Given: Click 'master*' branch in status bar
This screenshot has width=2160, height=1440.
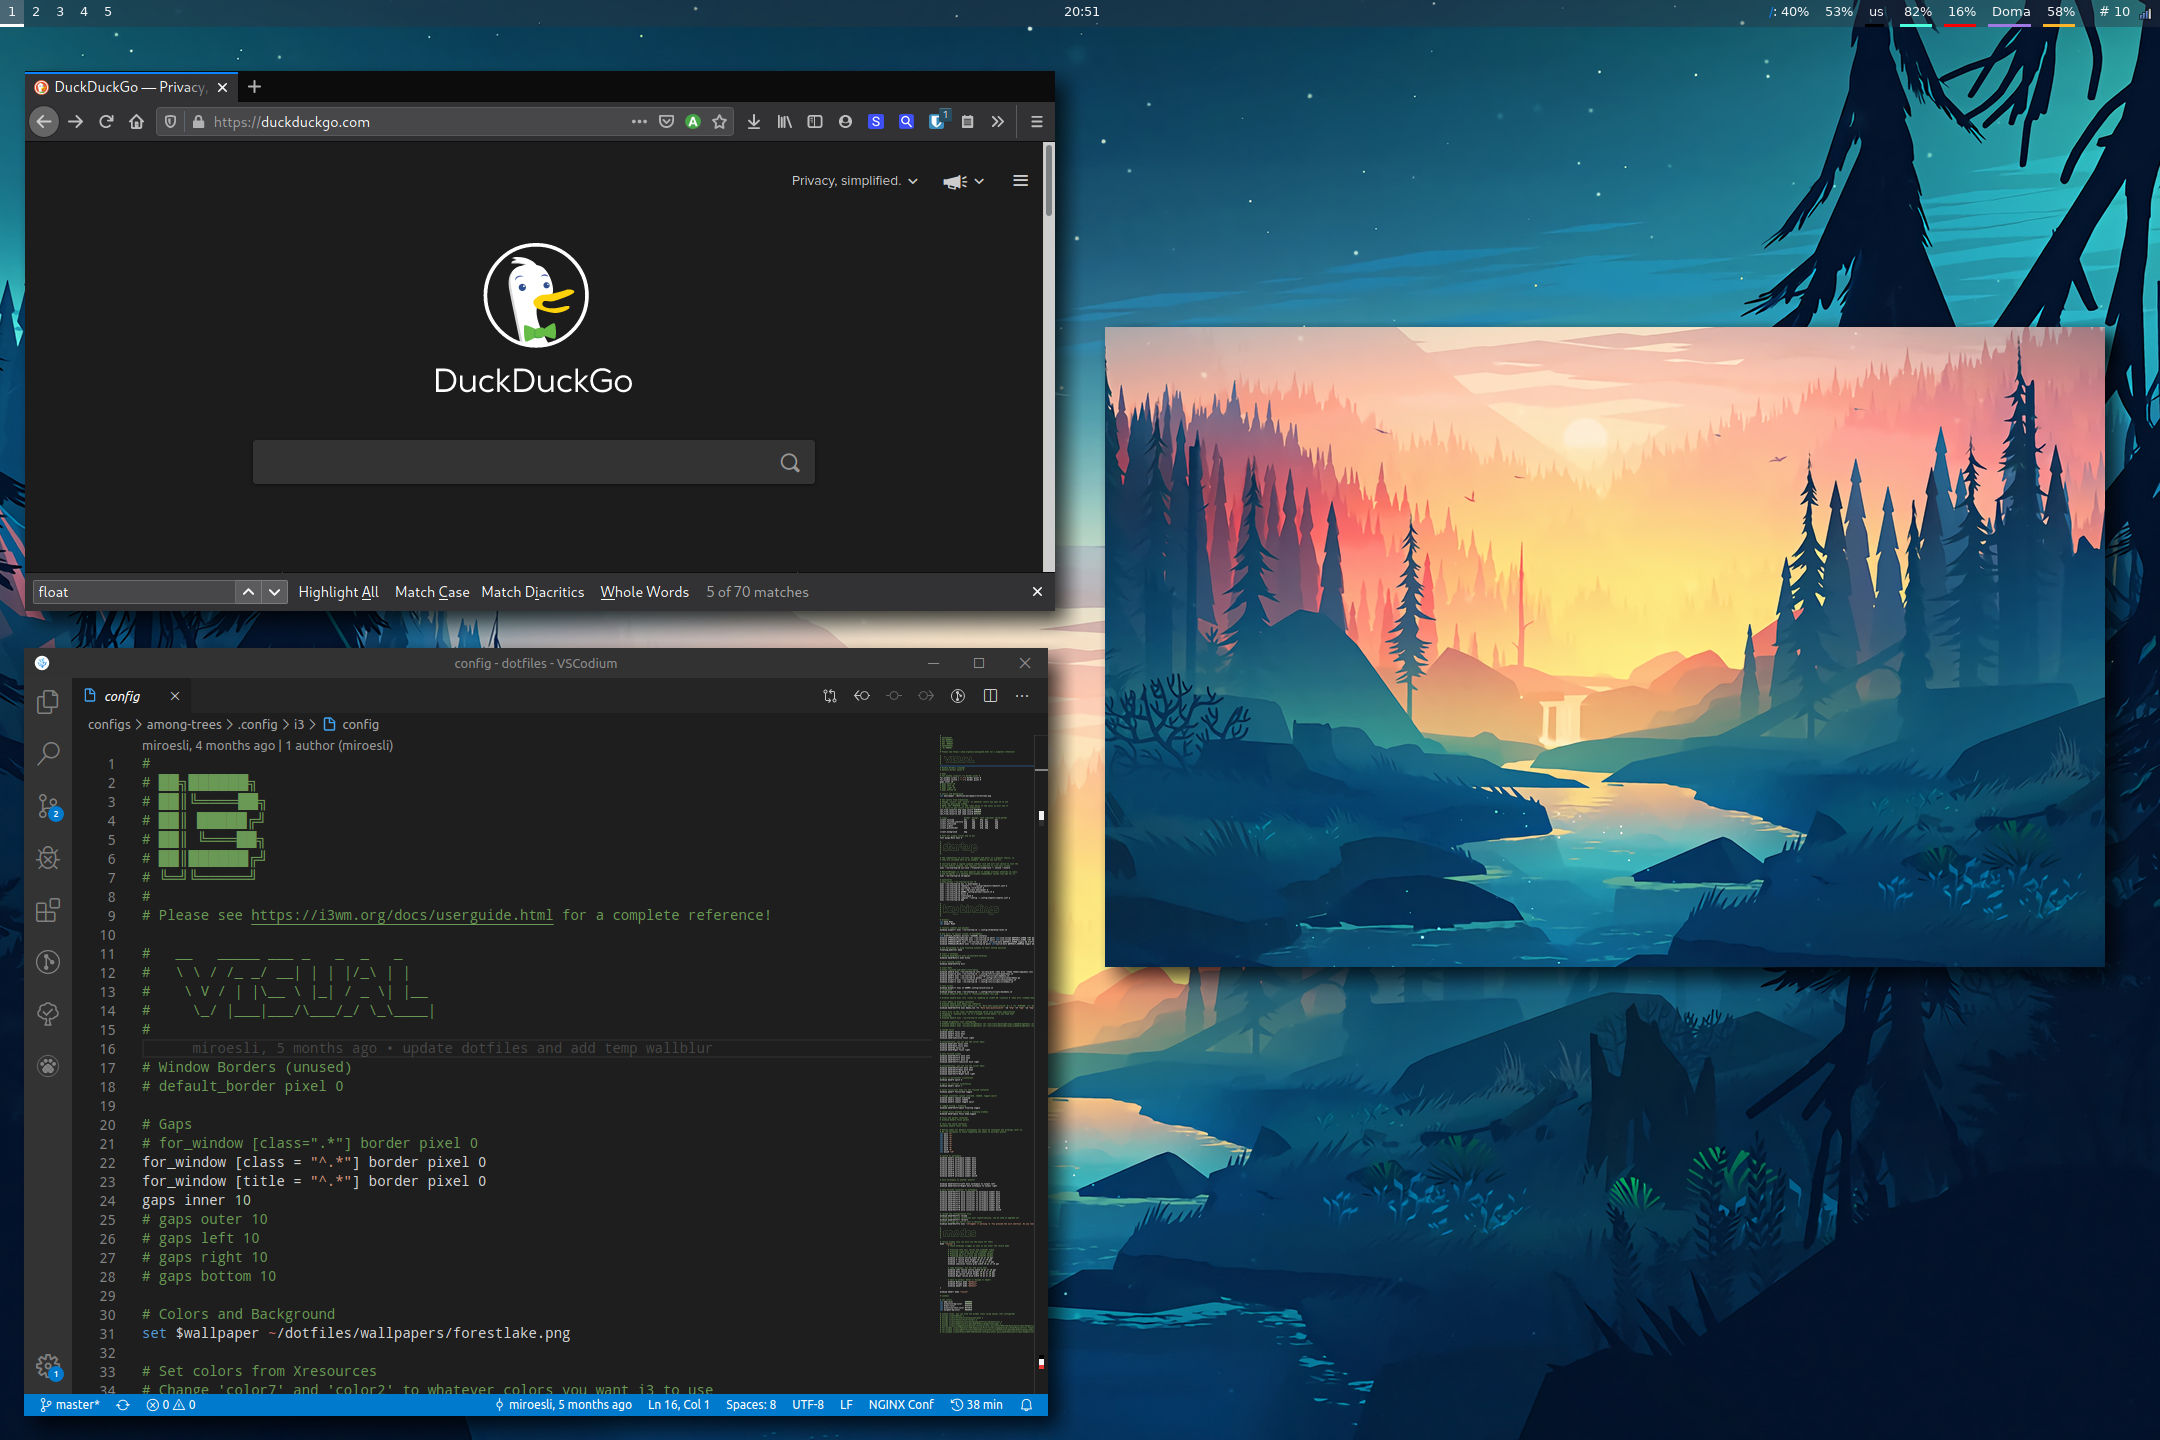Looking at the screenshot, I should [x=70, y=1405].
